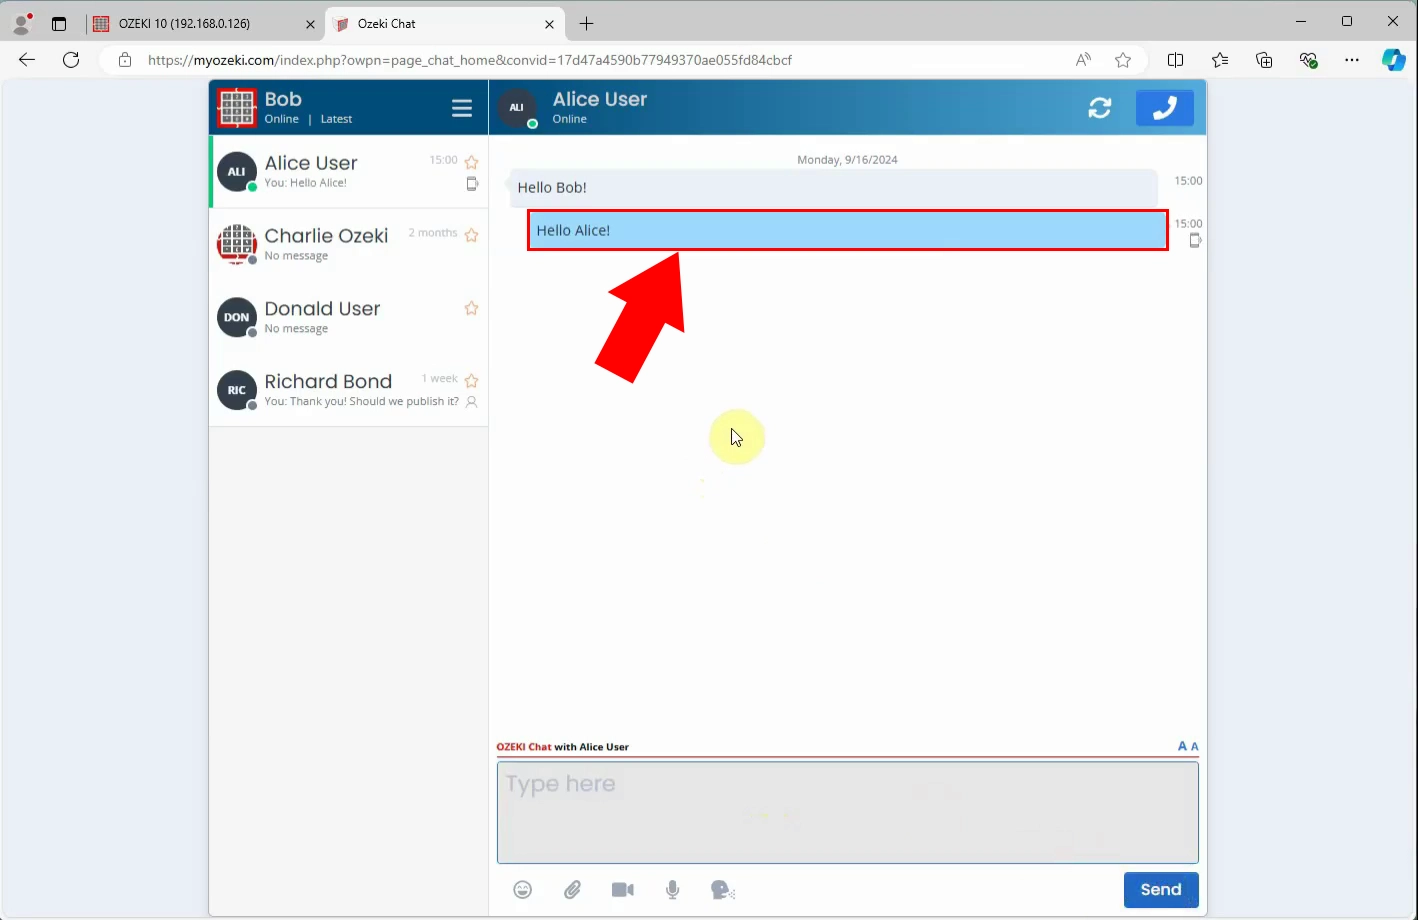Viewport: 1418px width, 920px height.
Task: Open the hamburger menu beside Bob
Action: coord(461,108)
